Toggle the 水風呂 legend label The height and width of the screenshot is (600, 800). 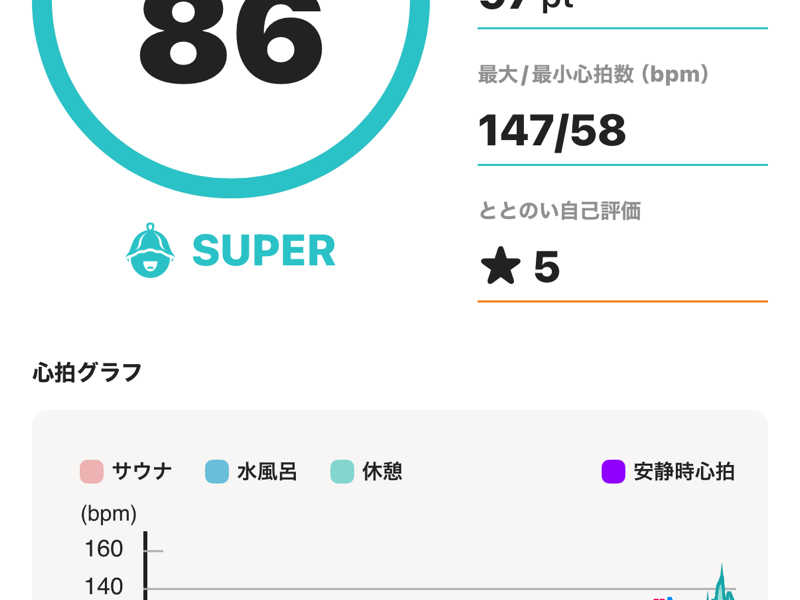(x=267, y=471)
